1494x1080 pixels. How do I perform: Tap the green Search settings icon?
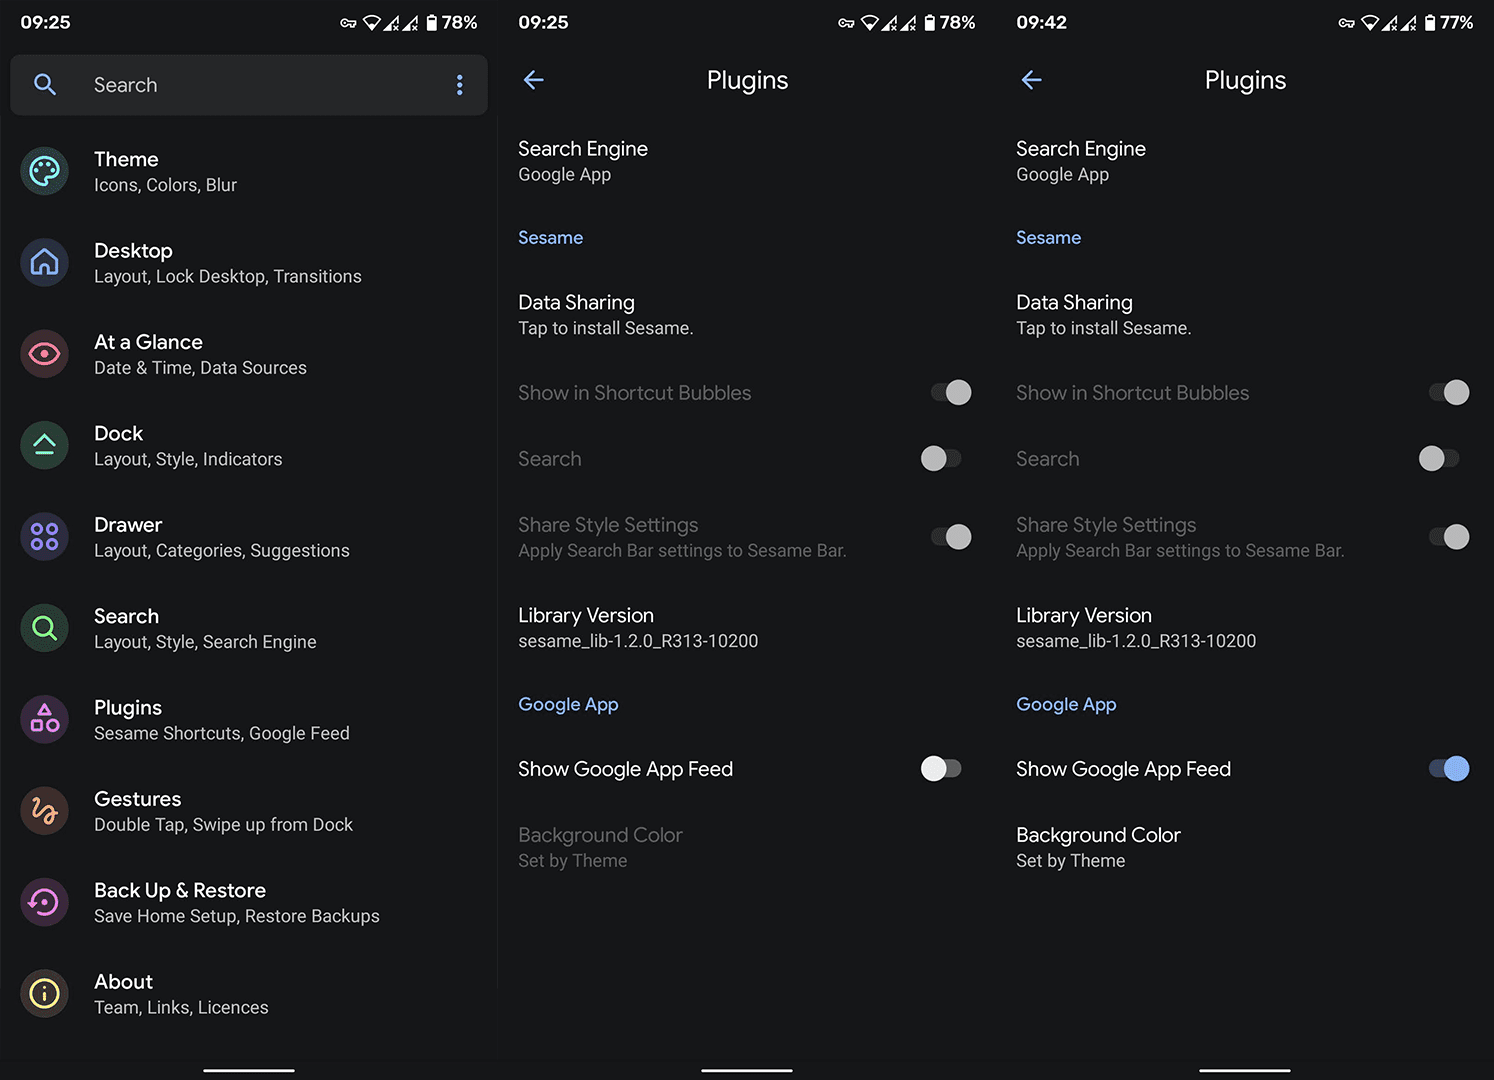pos(44,628)
